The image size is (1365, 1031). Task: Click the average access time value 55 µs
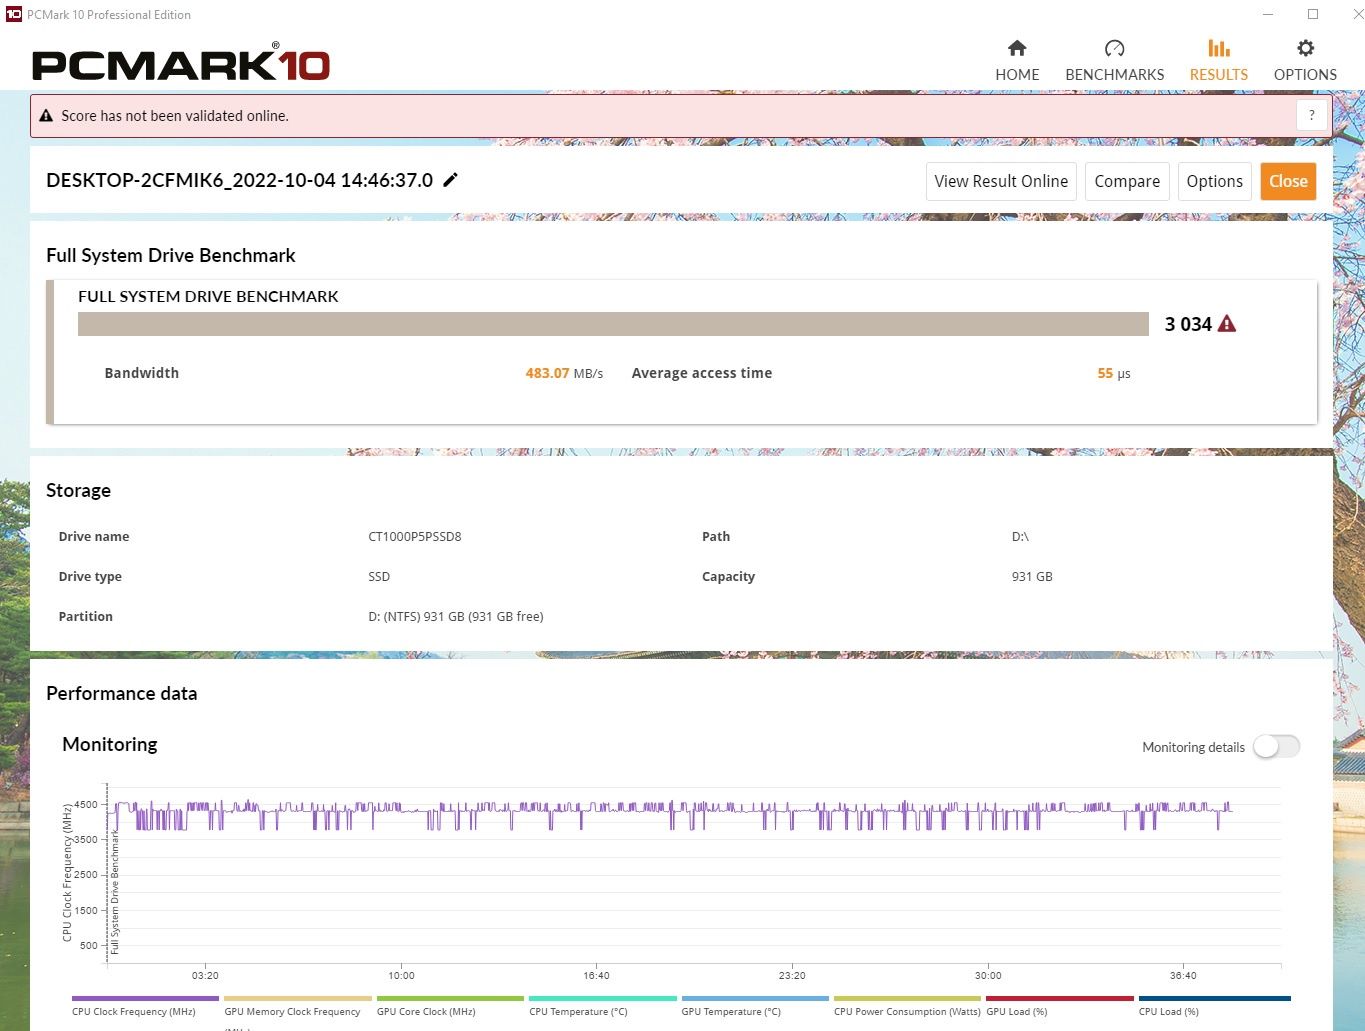tap(1114, 373)
